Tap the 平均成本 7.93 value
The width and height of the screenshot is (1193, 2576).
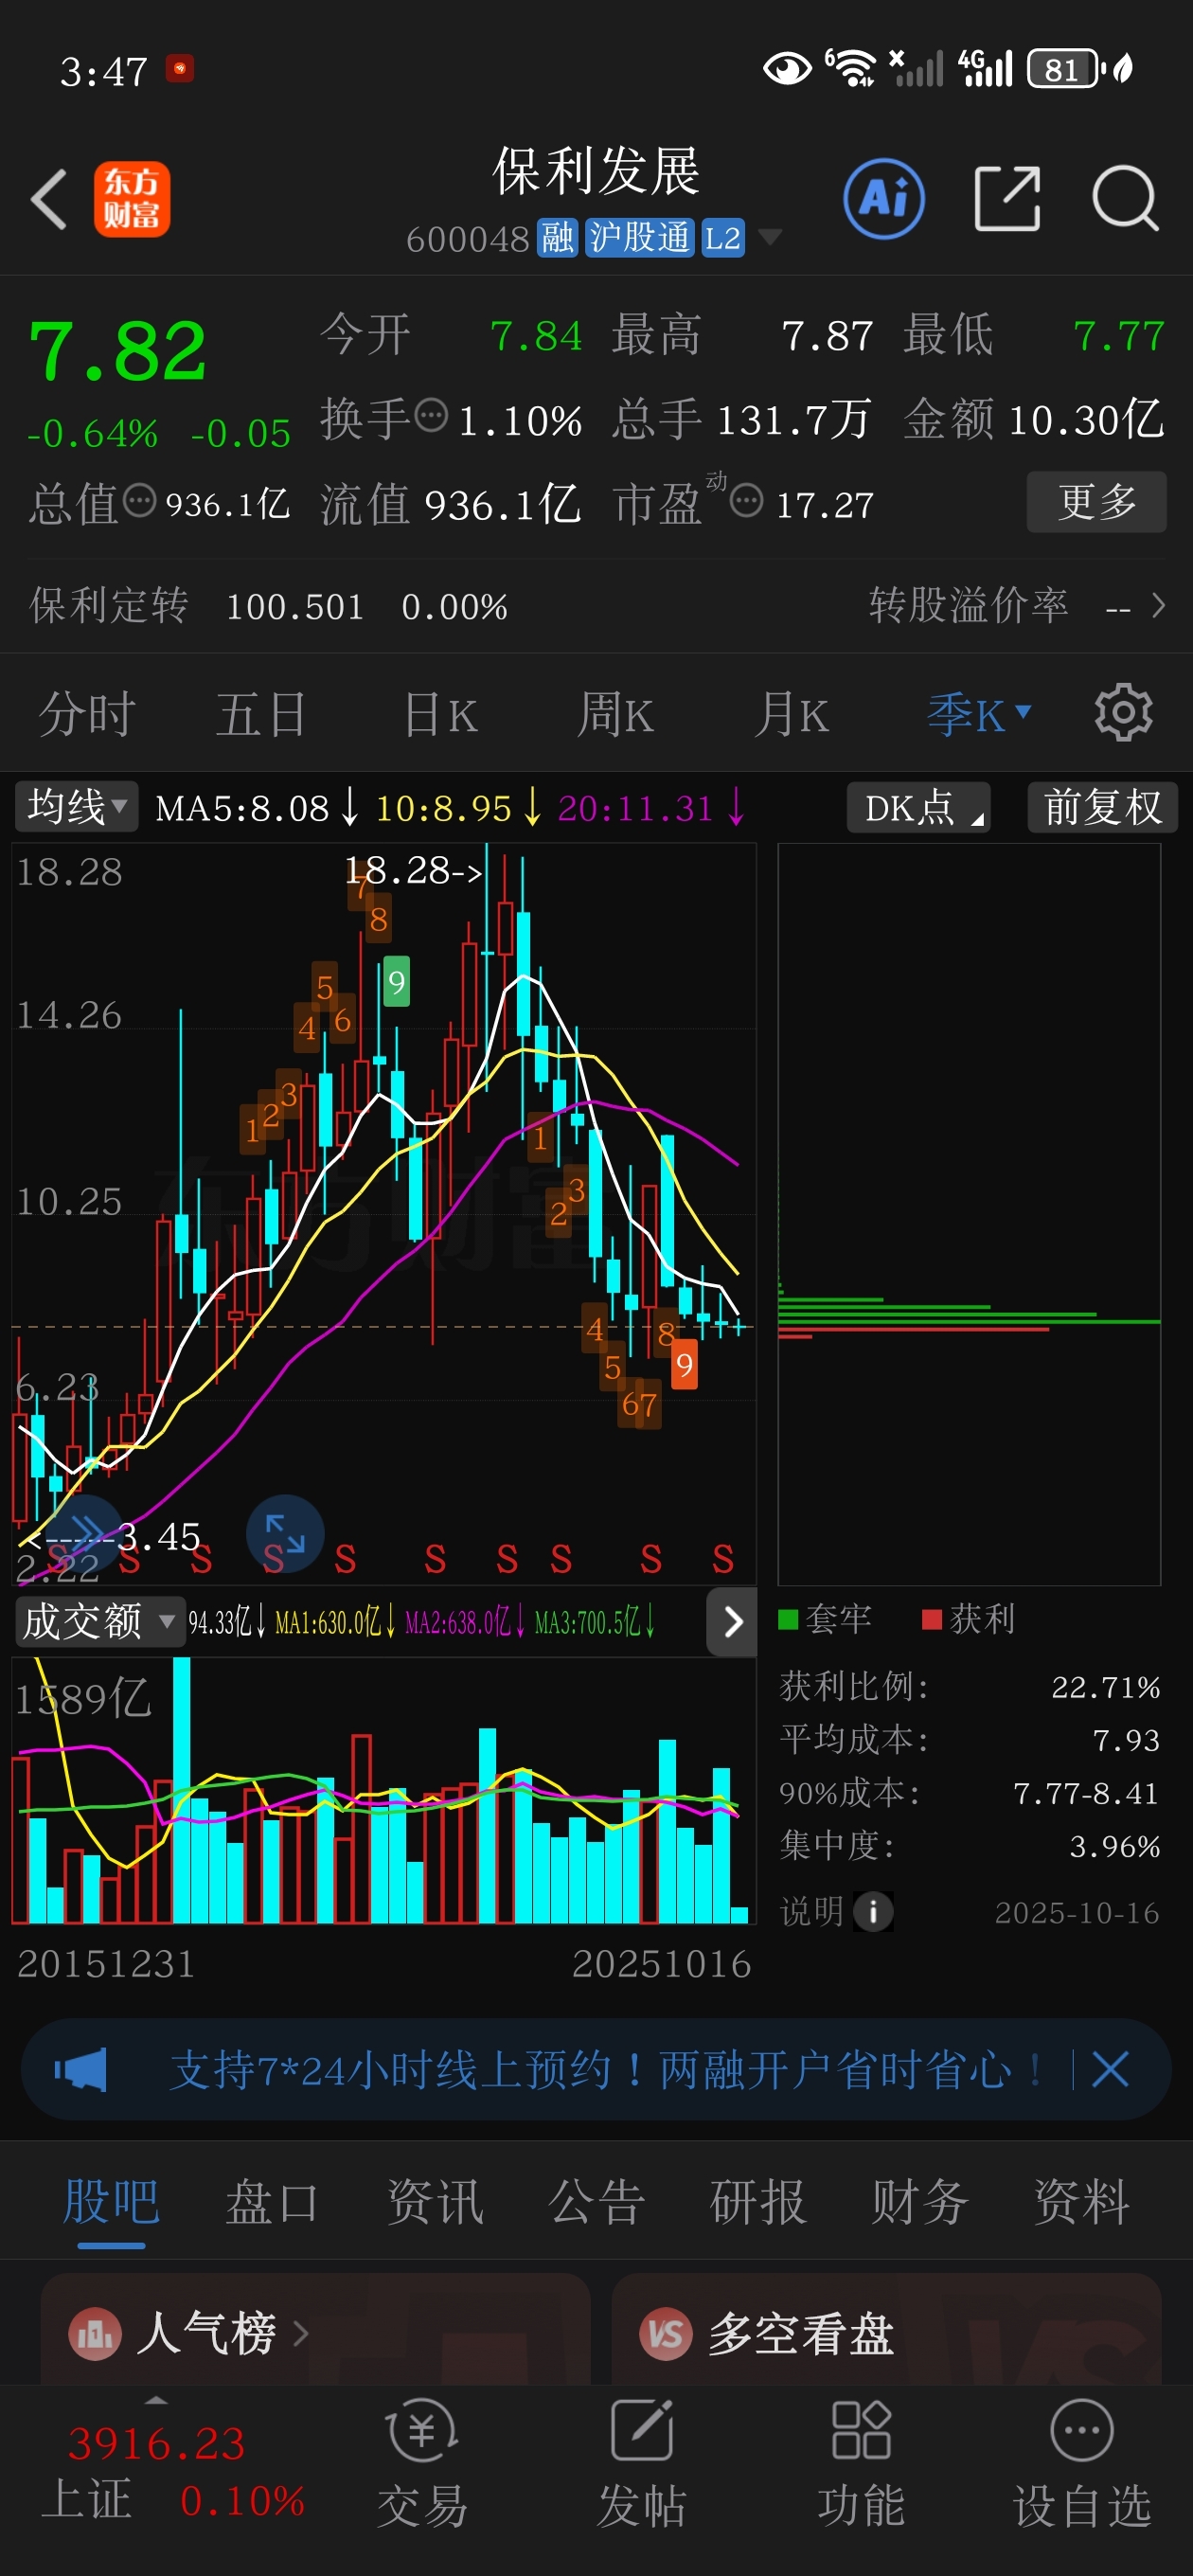click(1126, 1740)
